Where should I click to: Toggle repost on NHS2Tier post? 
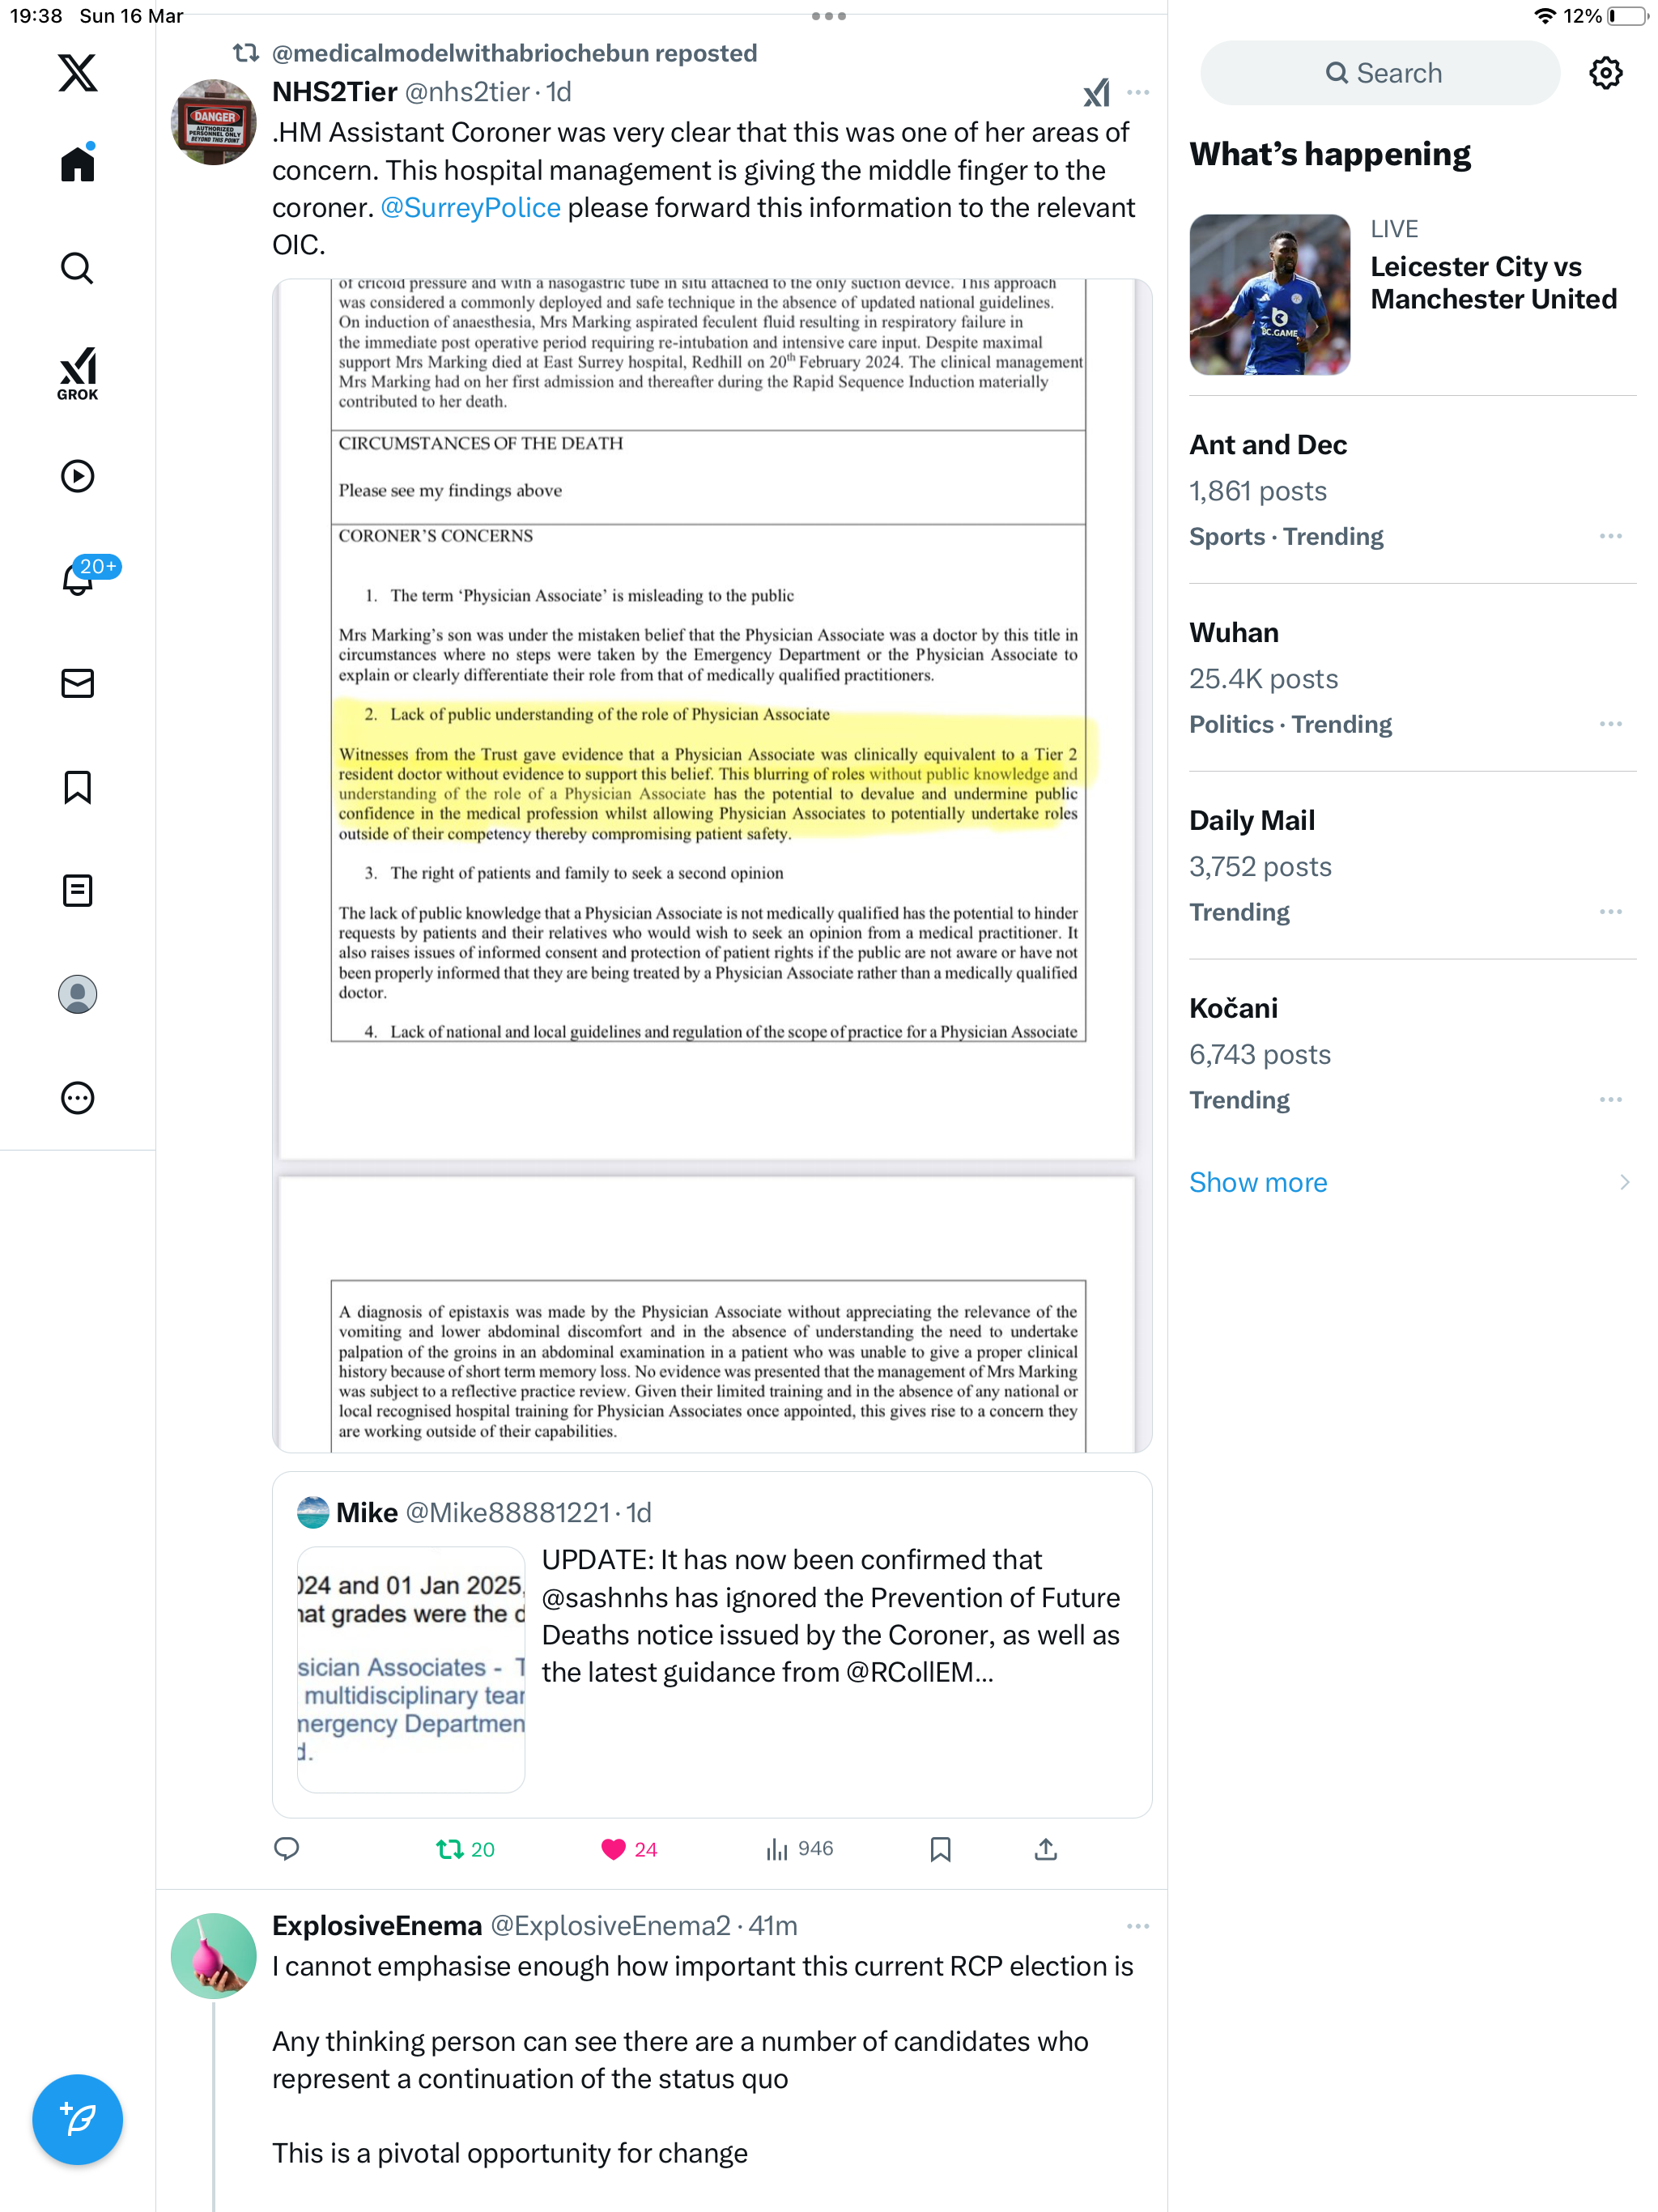click(466, 1849)
